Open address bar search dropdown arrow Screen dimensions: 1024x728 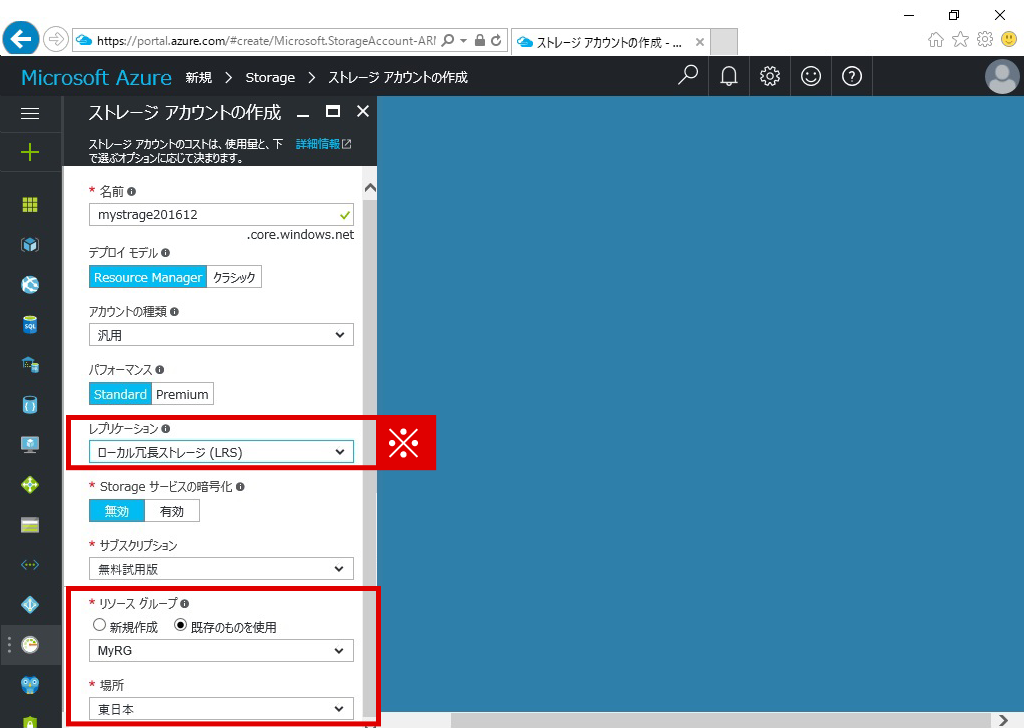point(463,40)
